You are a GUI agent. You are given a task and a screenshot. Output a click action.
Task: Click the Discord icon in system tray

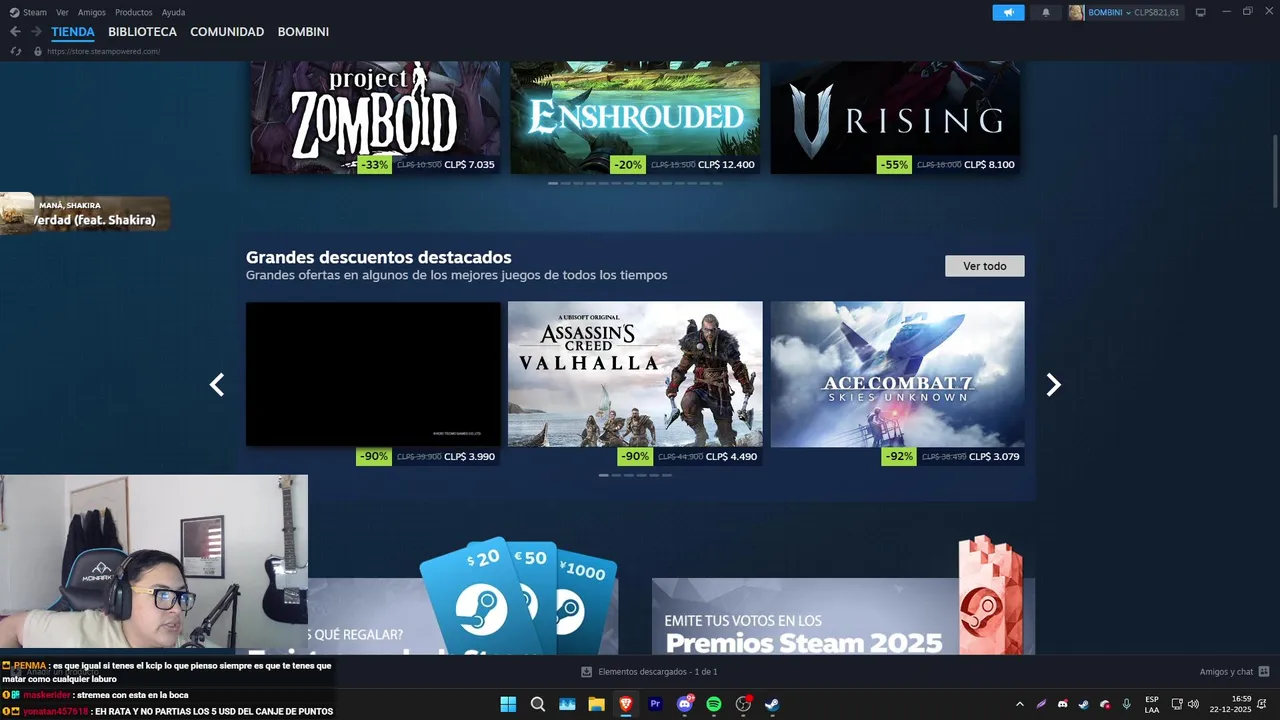point(1062,704)
